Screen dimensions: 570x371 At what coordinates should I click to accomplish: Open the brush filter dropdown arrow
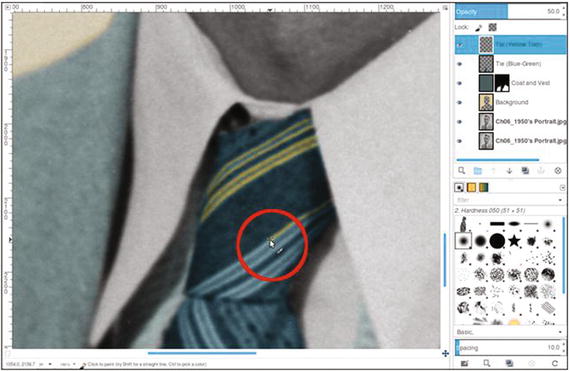(560, 200)
